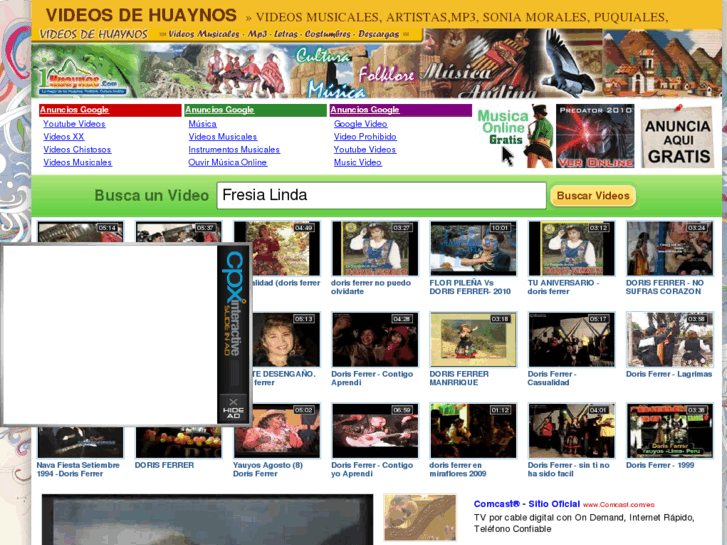Open the 06:59 Contigo yo Aprendi thumbnail
This screenshot has width=727, height=545.
[375, 431]
